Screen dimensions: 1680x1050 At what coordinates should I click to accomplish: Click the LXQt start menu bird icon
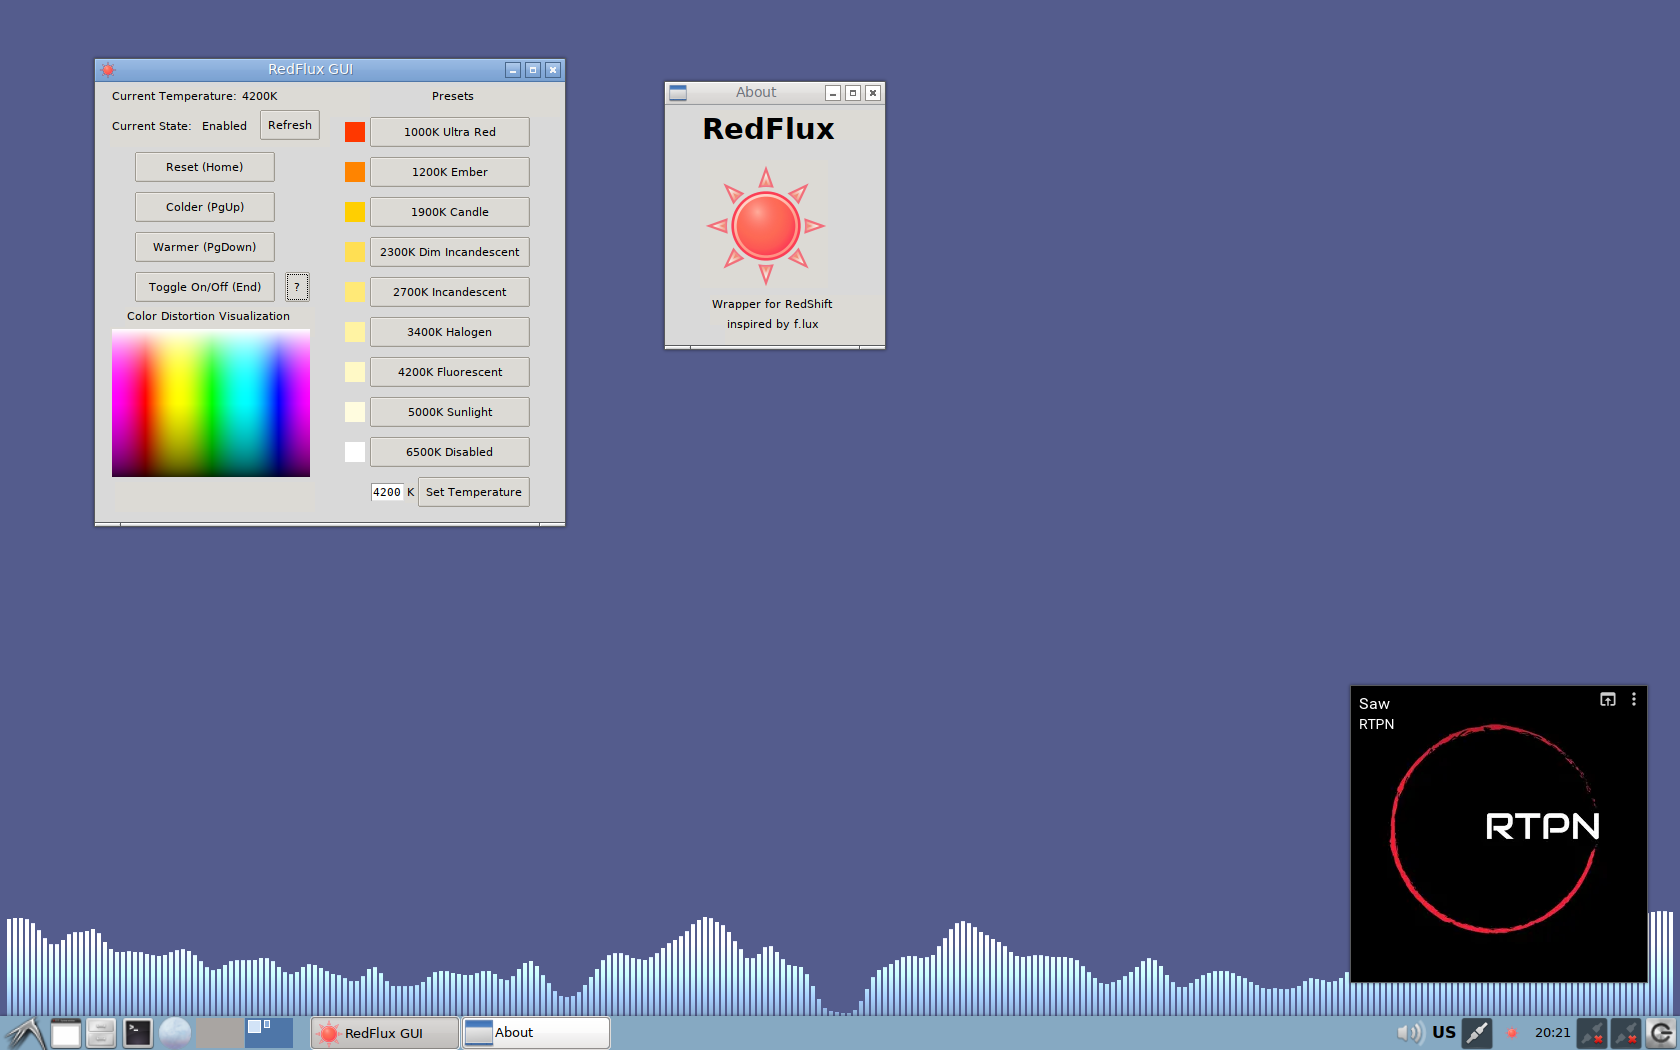24,1032
